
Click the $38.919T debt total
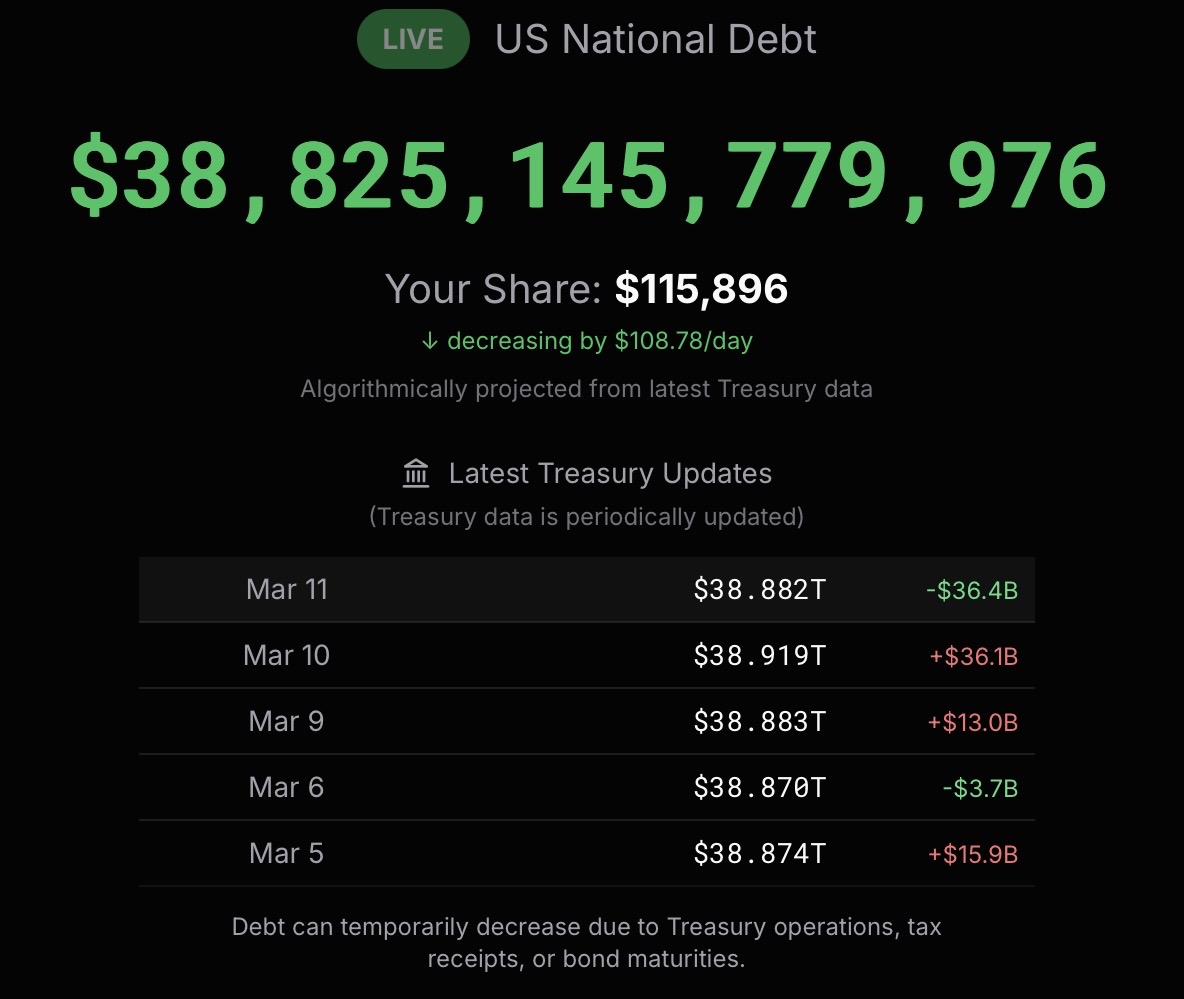pos(760,656)
